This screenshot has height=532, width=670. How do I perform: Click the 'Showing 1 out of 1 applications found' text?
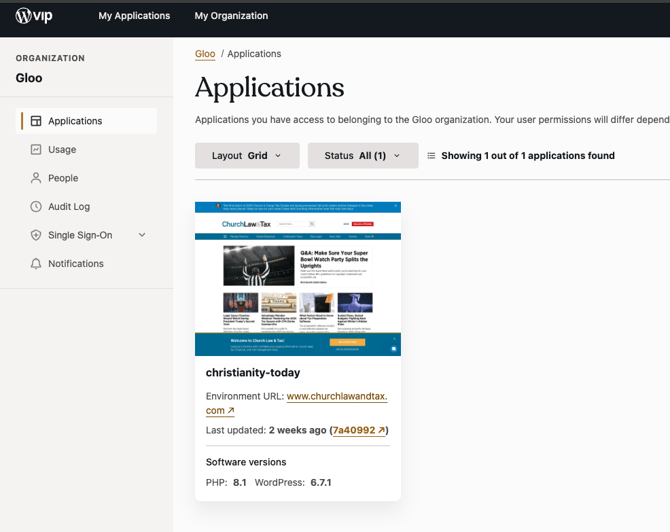(528, 156)
